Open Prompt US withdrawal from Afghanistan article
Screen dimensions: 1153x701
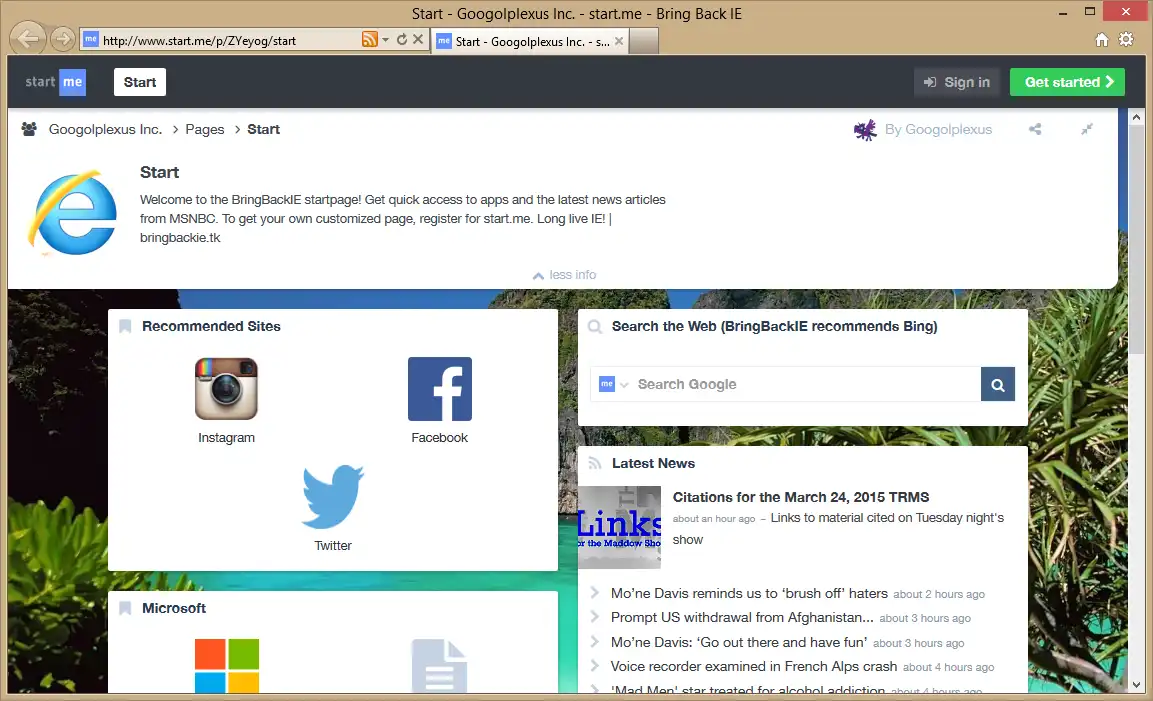742,618
